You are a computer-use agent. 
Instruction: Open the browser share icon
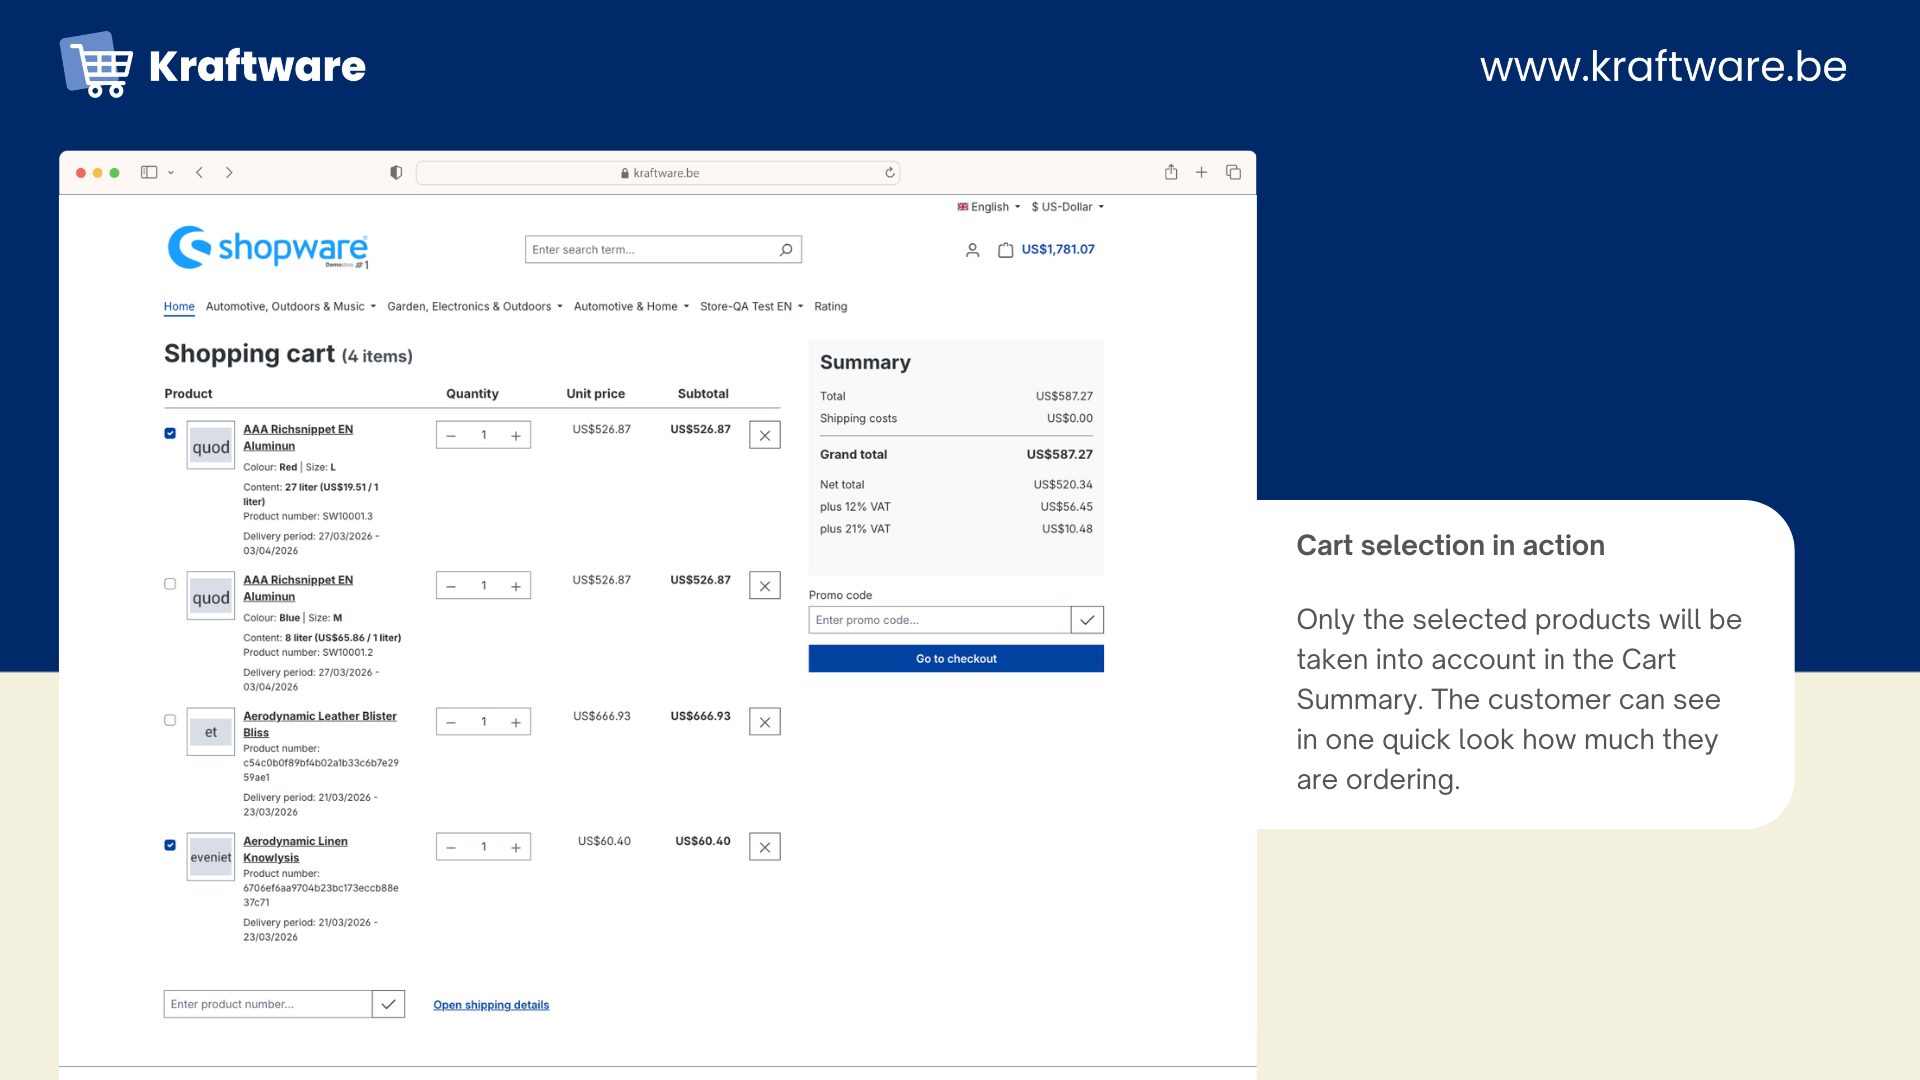tap(1171, 172)
